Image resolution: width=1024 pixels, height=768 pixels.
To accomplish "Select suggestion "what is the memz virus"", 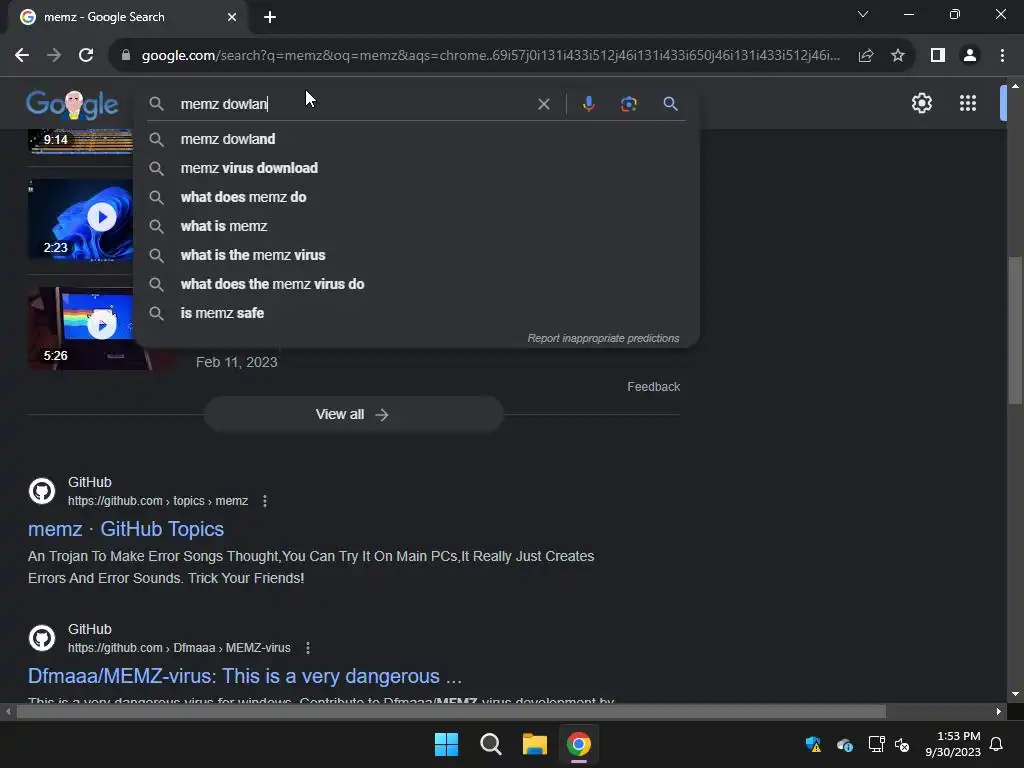I will 416,255.
